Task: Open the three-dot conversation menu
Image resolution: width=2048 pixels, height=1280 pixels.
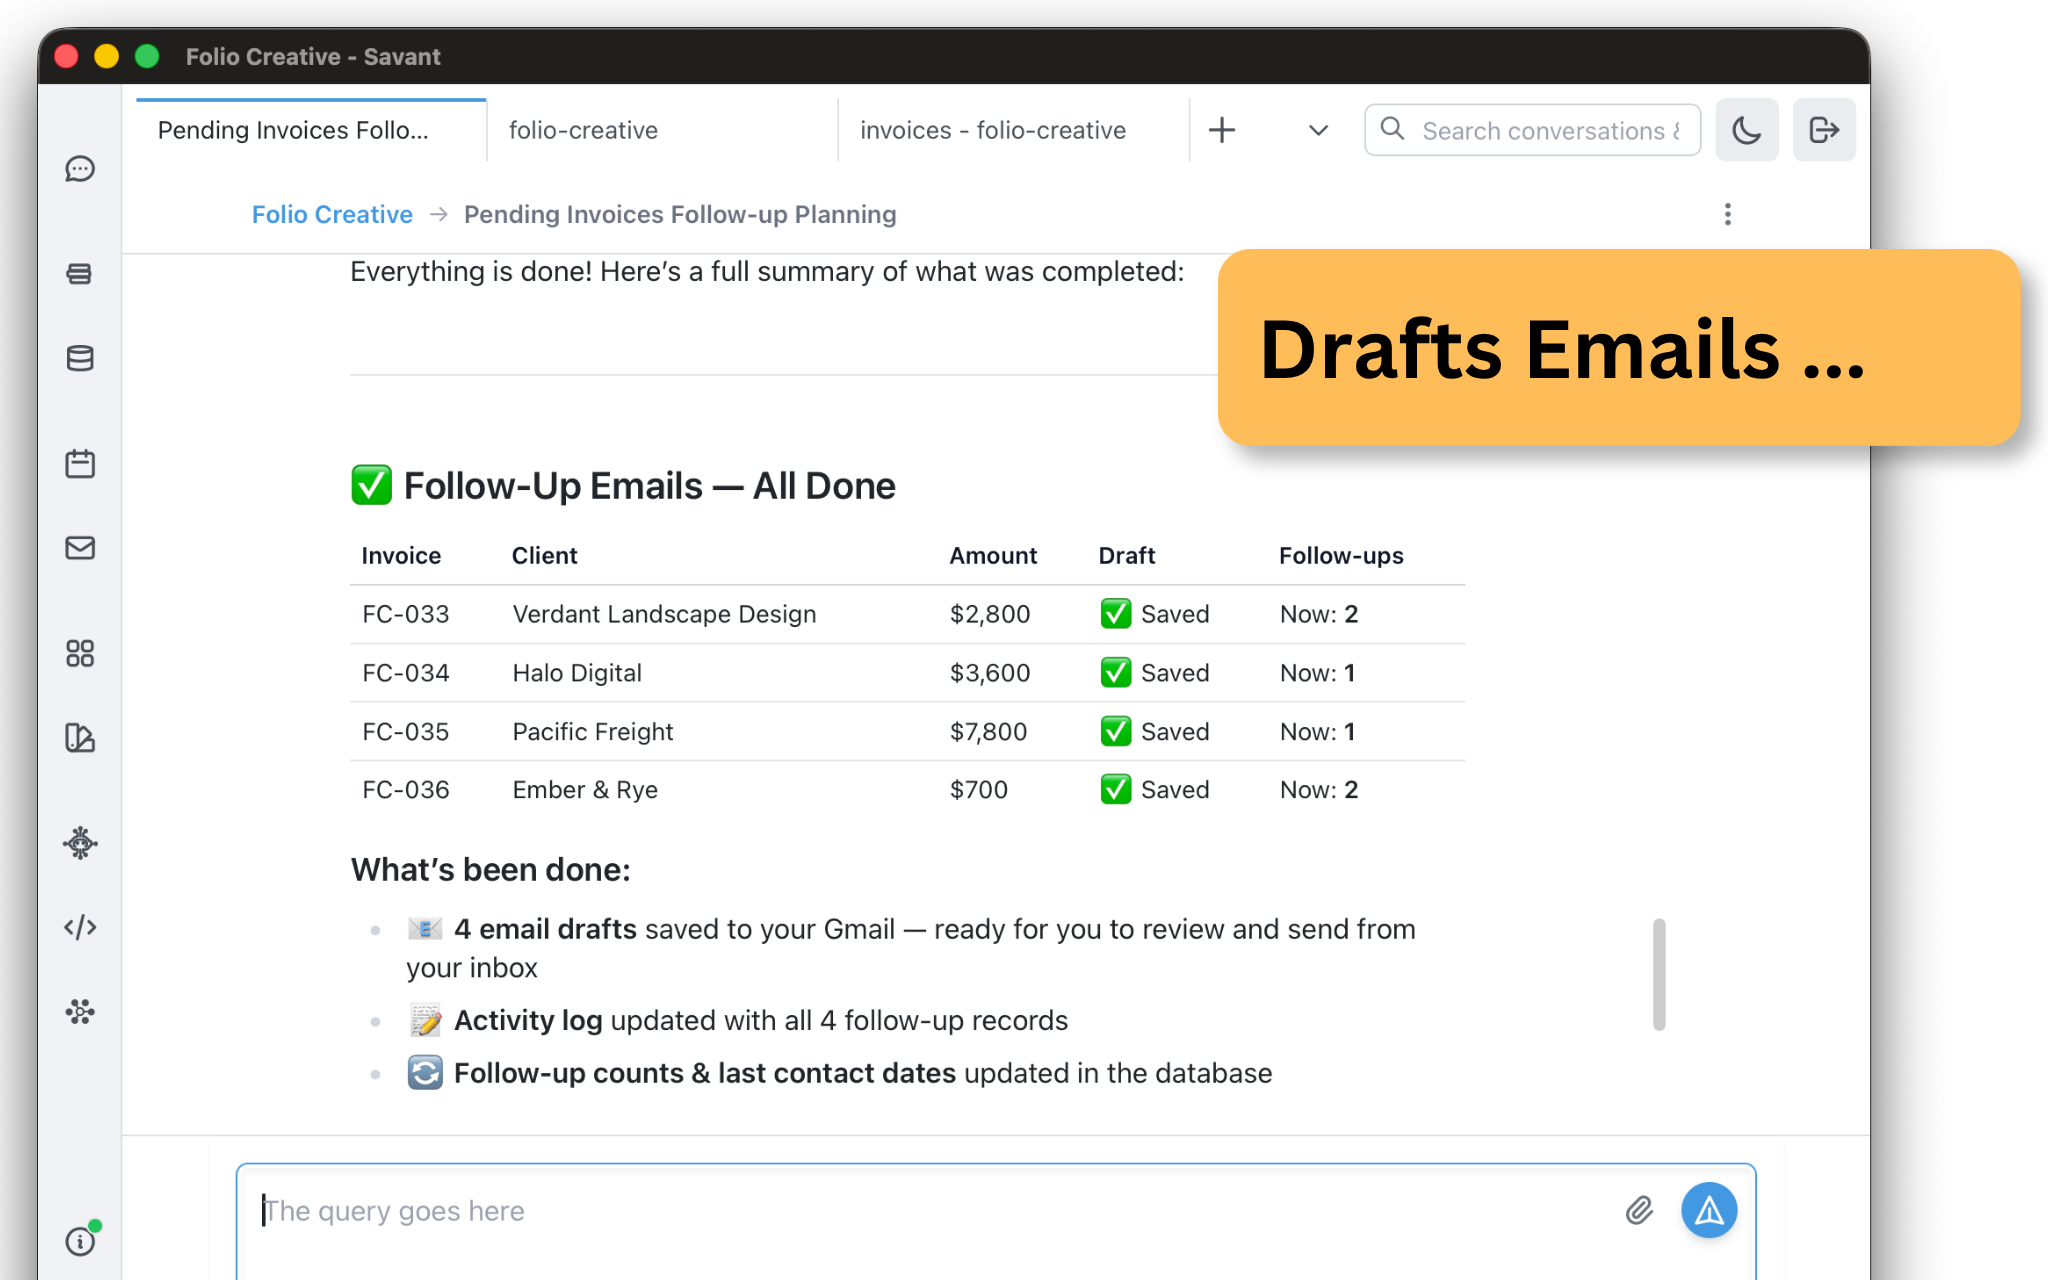Action: coord(1727,214)
